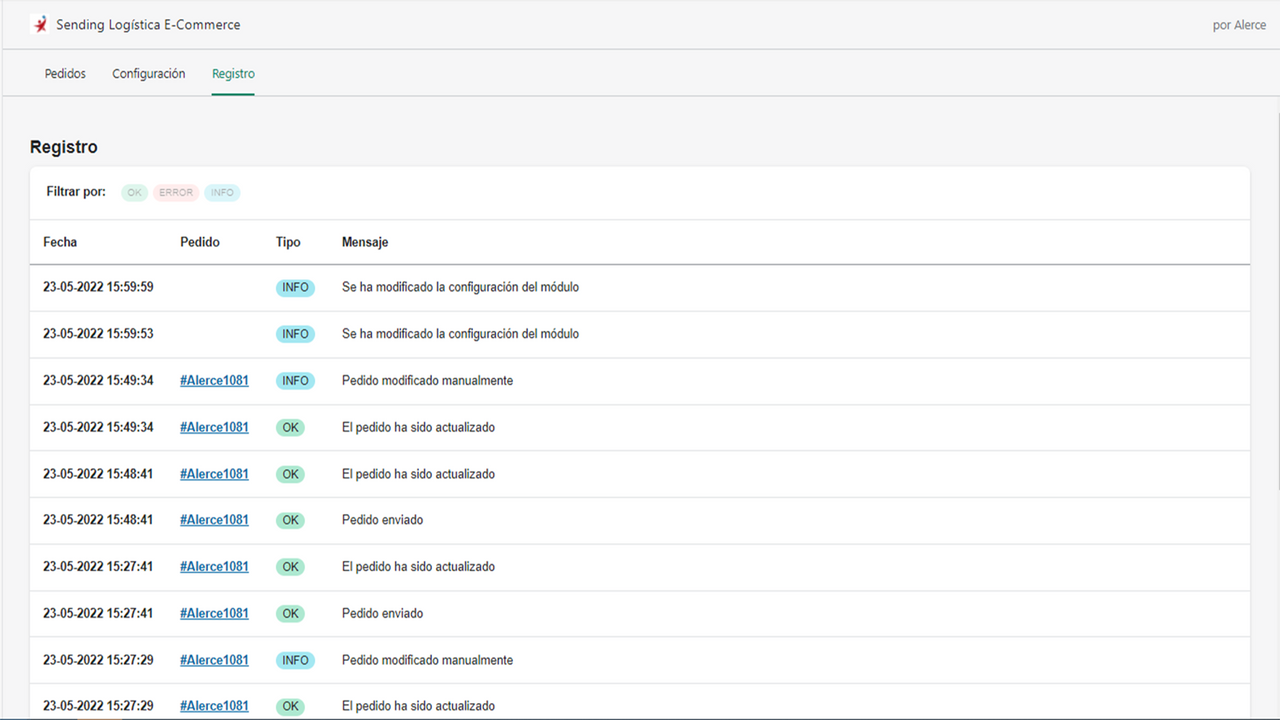
Task: Open #Alerce1081 link in 15:49:34 INFO row
Action: (x=214, y=381)
